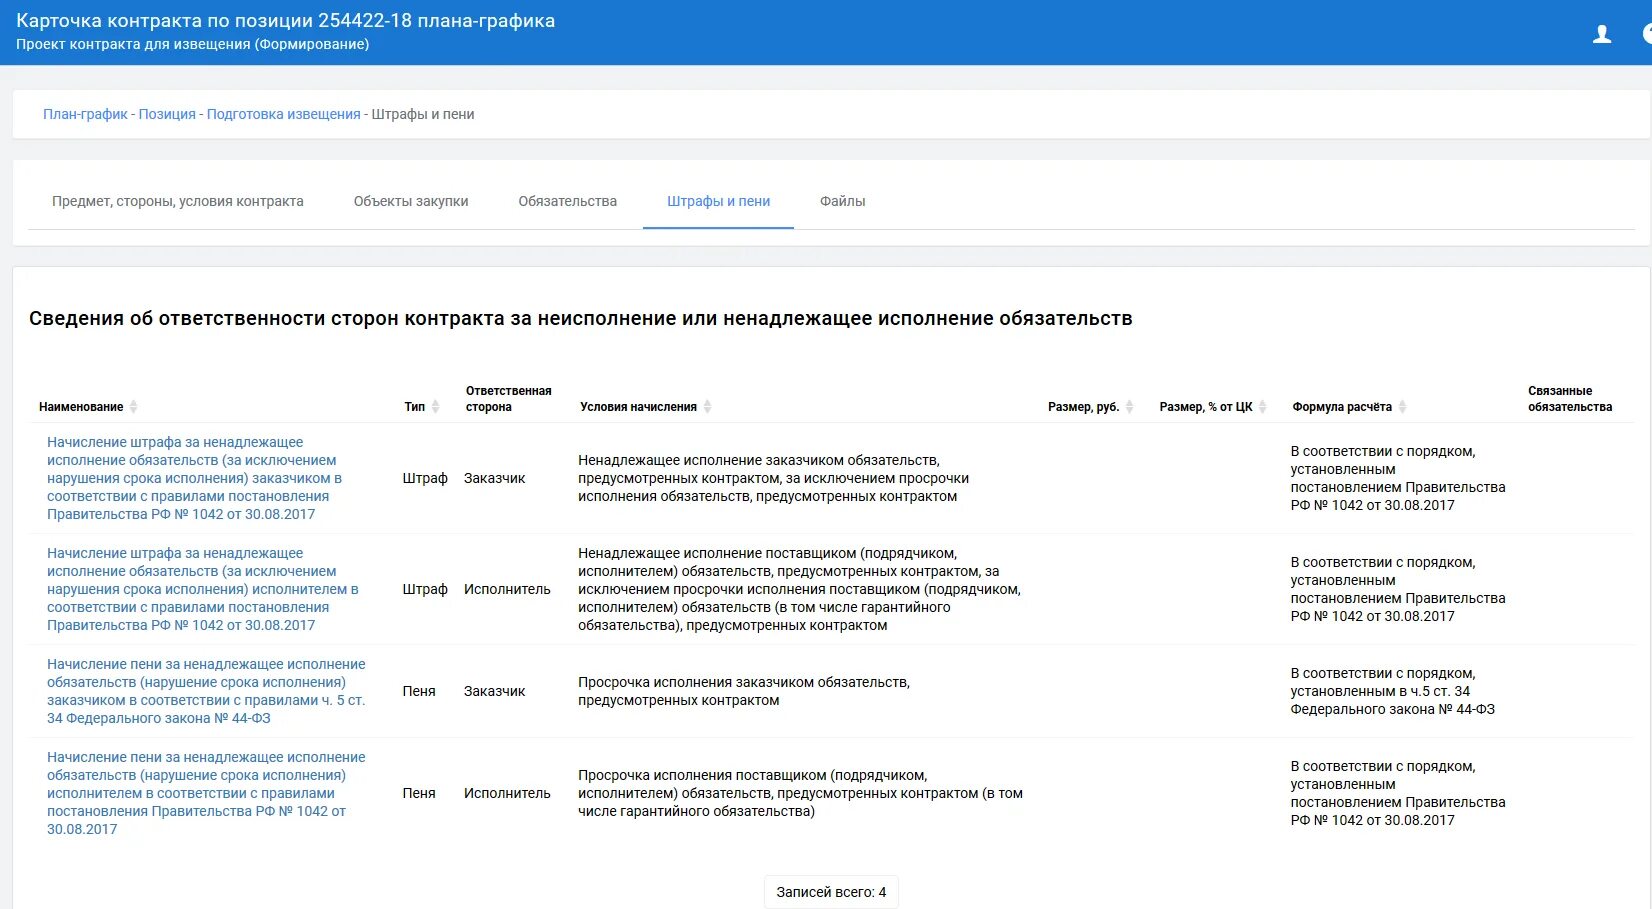
Task: Sort by Размер, руб. column arrows
Action: (x=1129, y=407)
